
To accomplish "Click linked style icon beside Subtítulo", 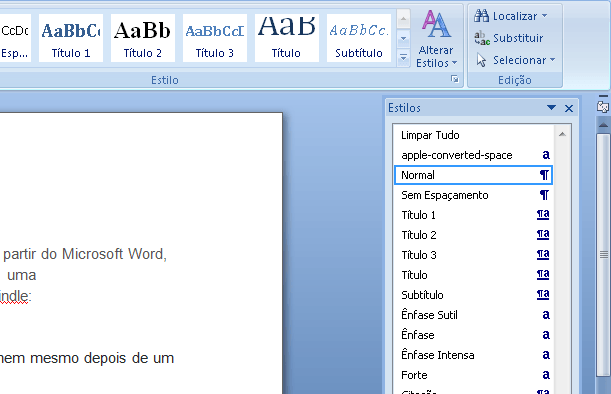I will click(543, 295).
